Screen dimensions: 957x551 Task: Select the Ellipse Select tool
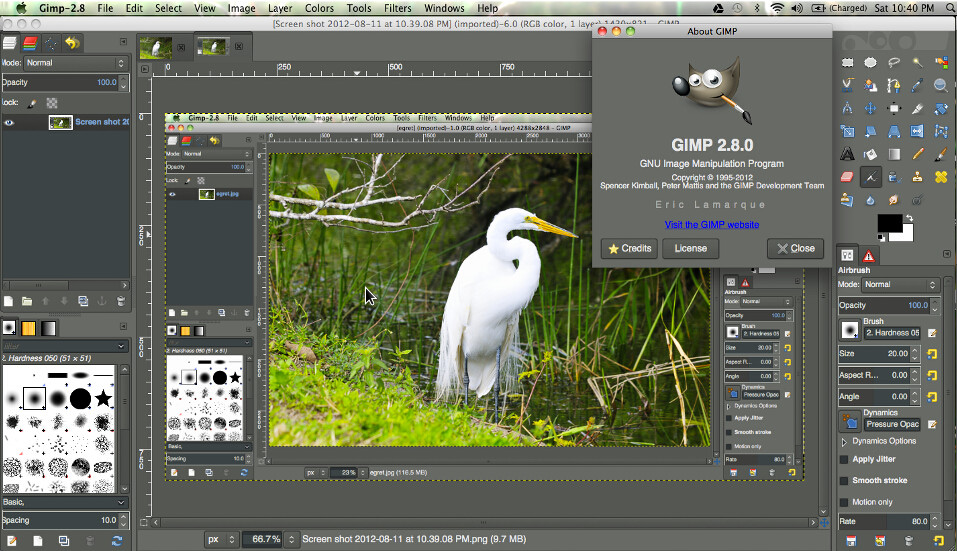[x=870, y=63]
